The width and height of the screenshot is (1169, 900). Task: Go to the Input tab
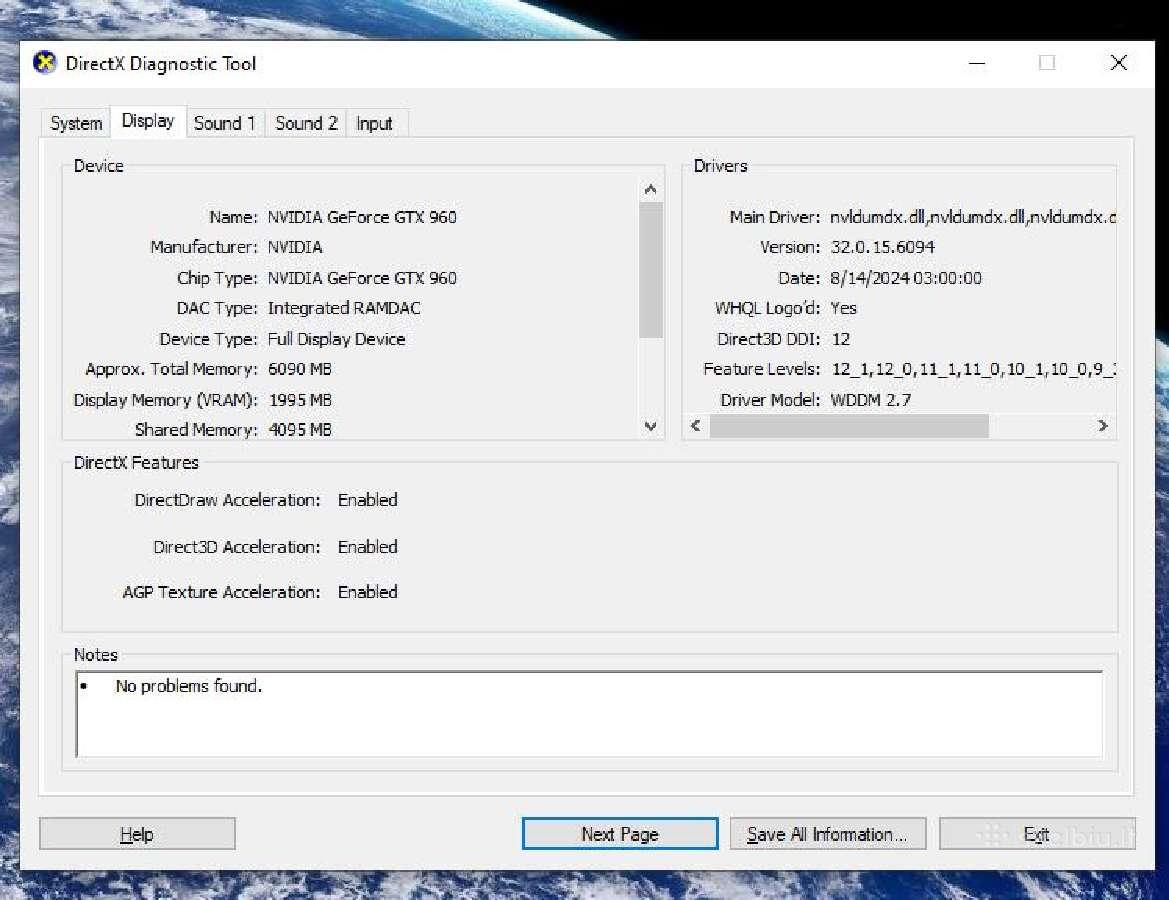(374, 123)
